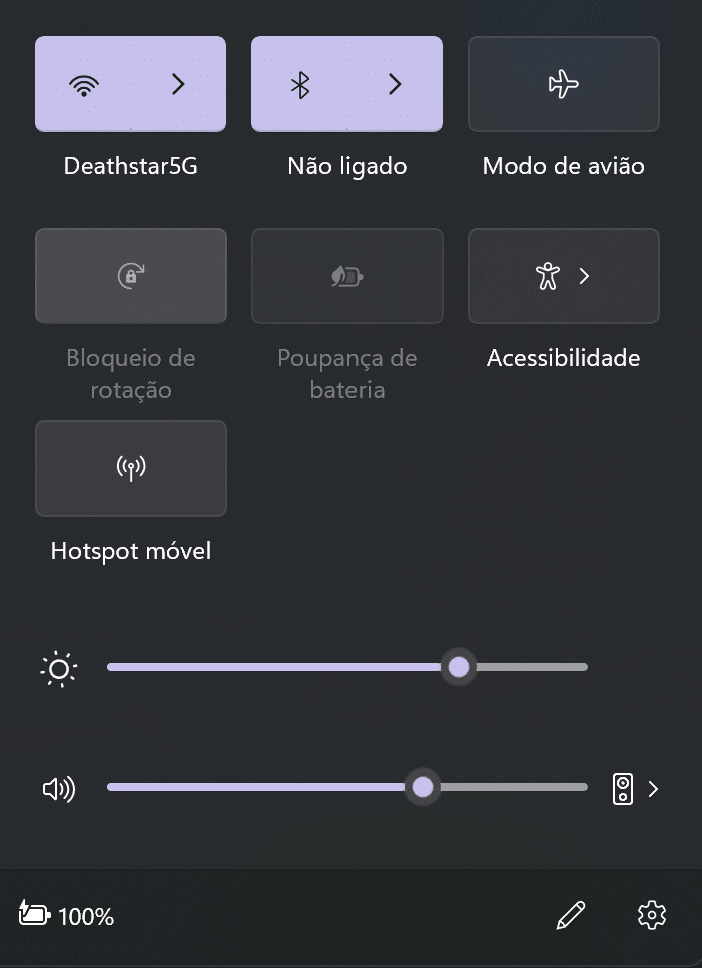
Task: Open Bluetooth devices list chevron
Action: click(x=395, y=85)
